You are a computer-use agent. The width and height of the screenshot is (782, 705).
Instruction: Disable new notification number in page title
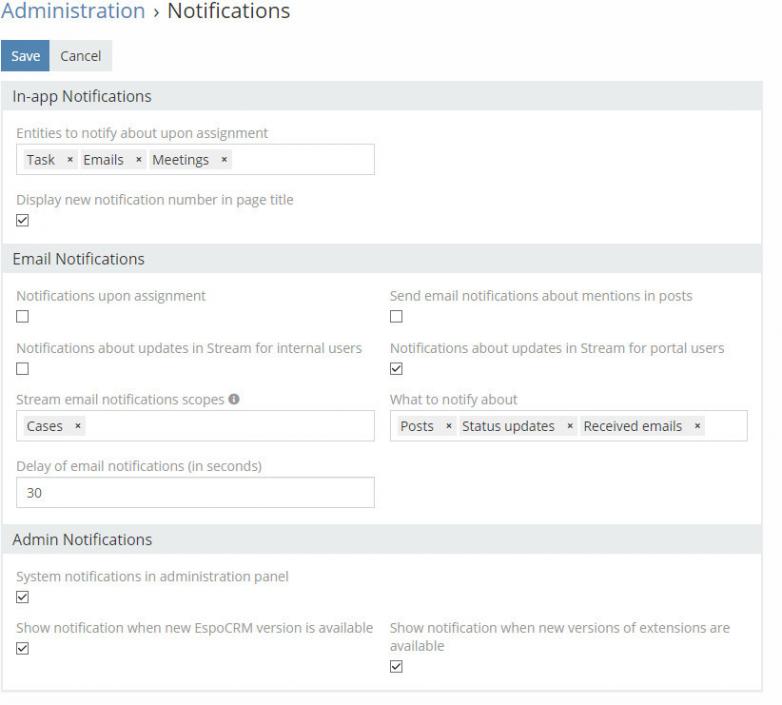23,221
